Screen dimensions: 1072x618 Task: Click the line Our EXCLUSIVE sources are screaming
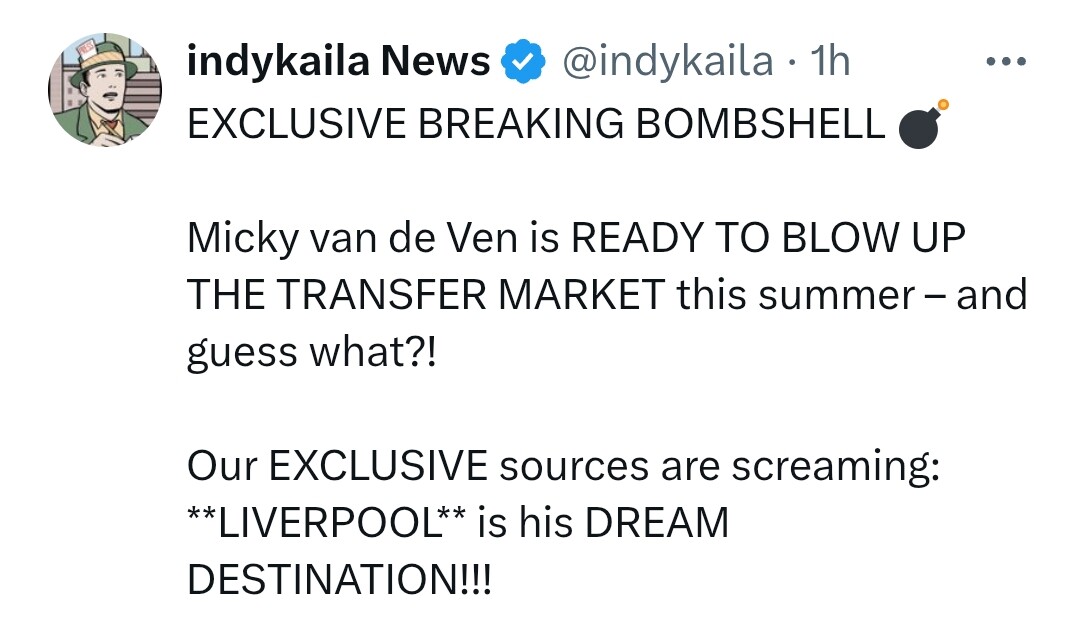[563, 467]
